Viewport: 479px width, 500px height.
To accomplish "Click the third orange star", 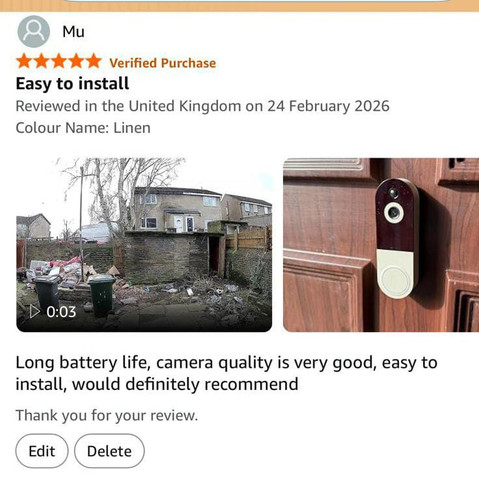I will tap(59, 61).
